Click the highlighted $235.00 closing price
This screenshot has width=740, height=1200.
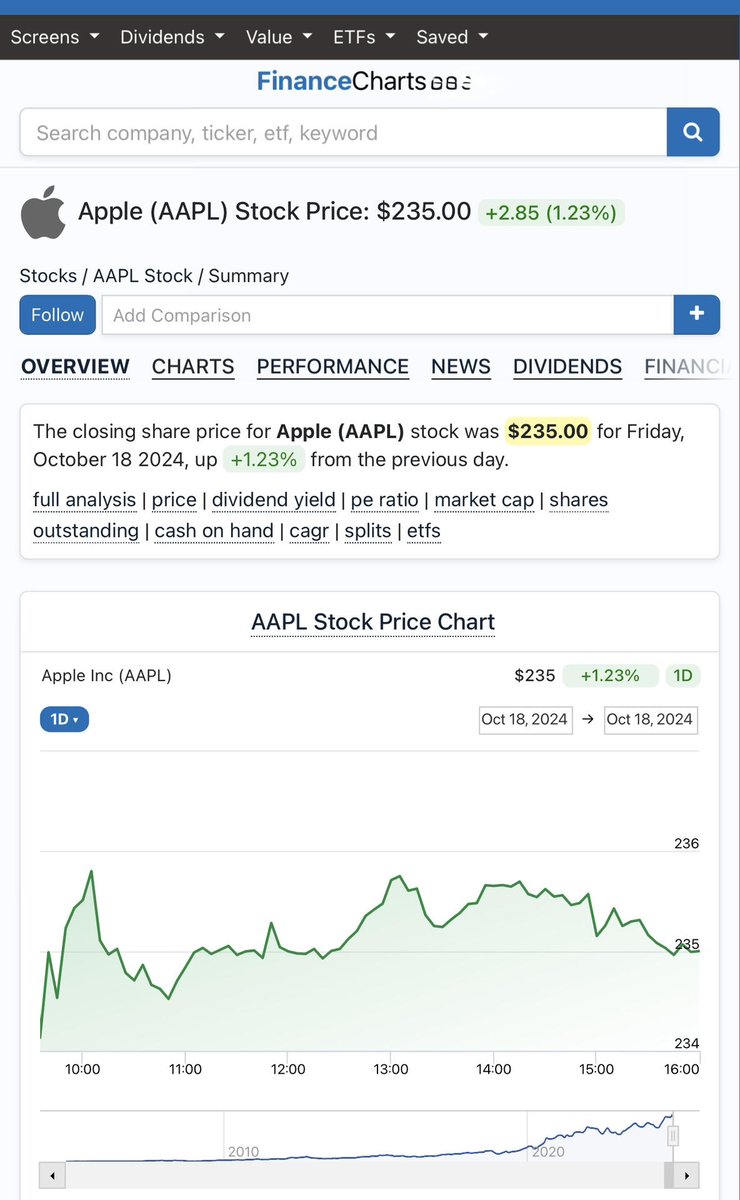(x=548, y=431)
